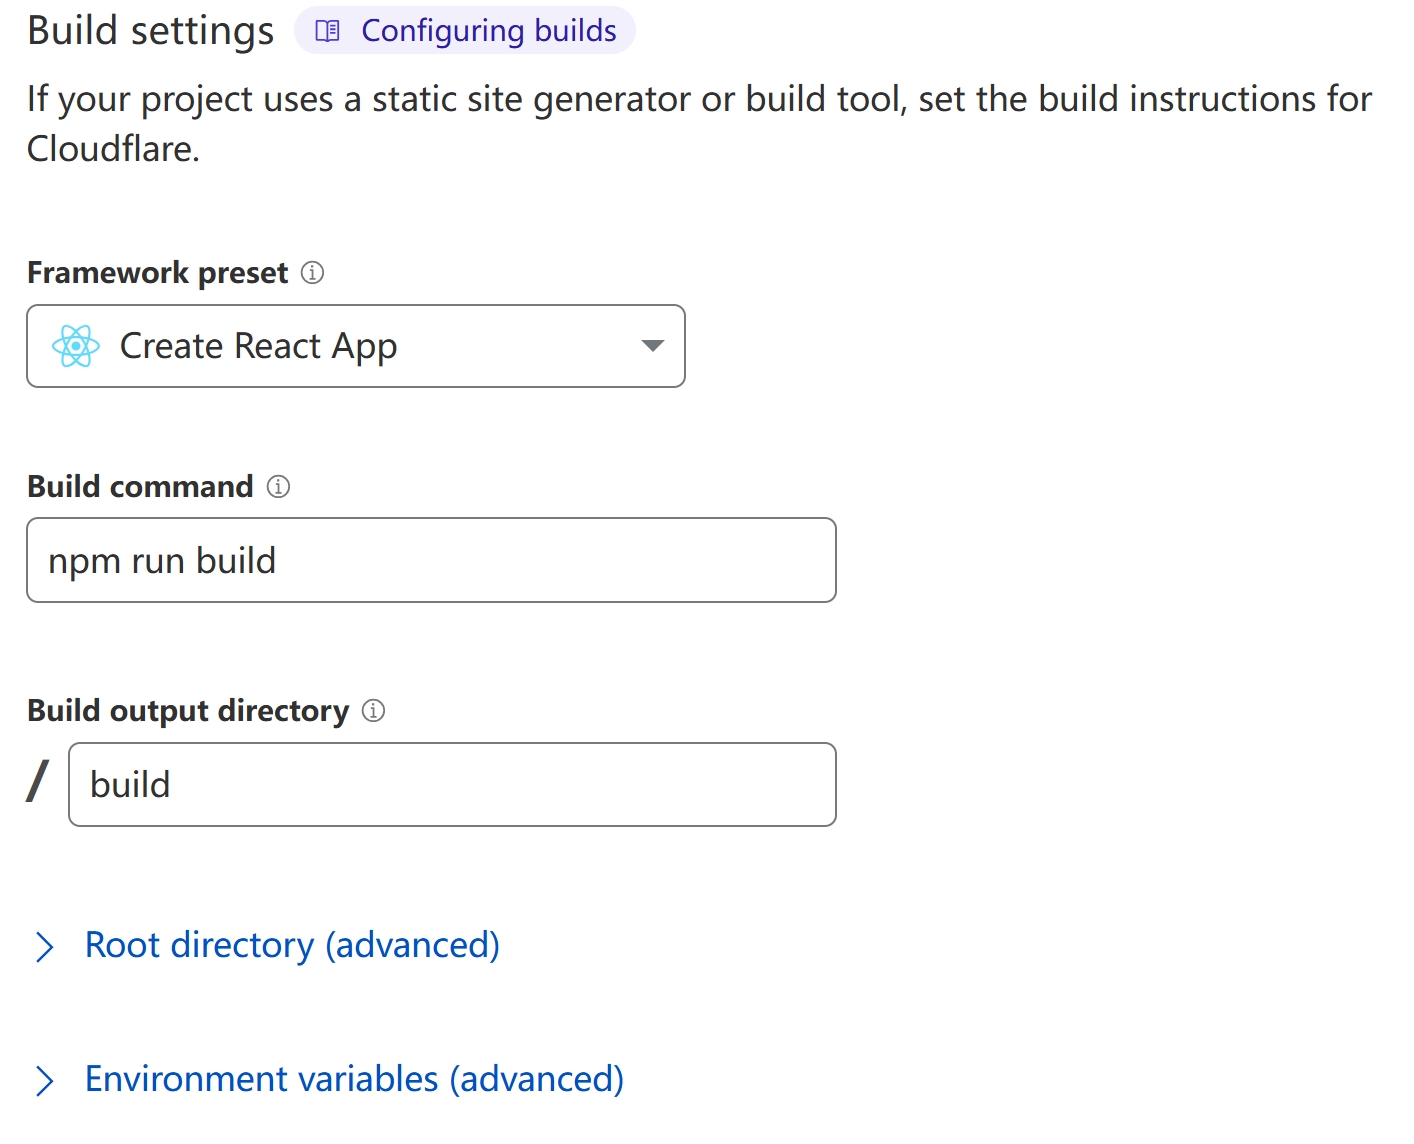
Task: Open the Configuring builds documentation link
Action: [488, 31]
